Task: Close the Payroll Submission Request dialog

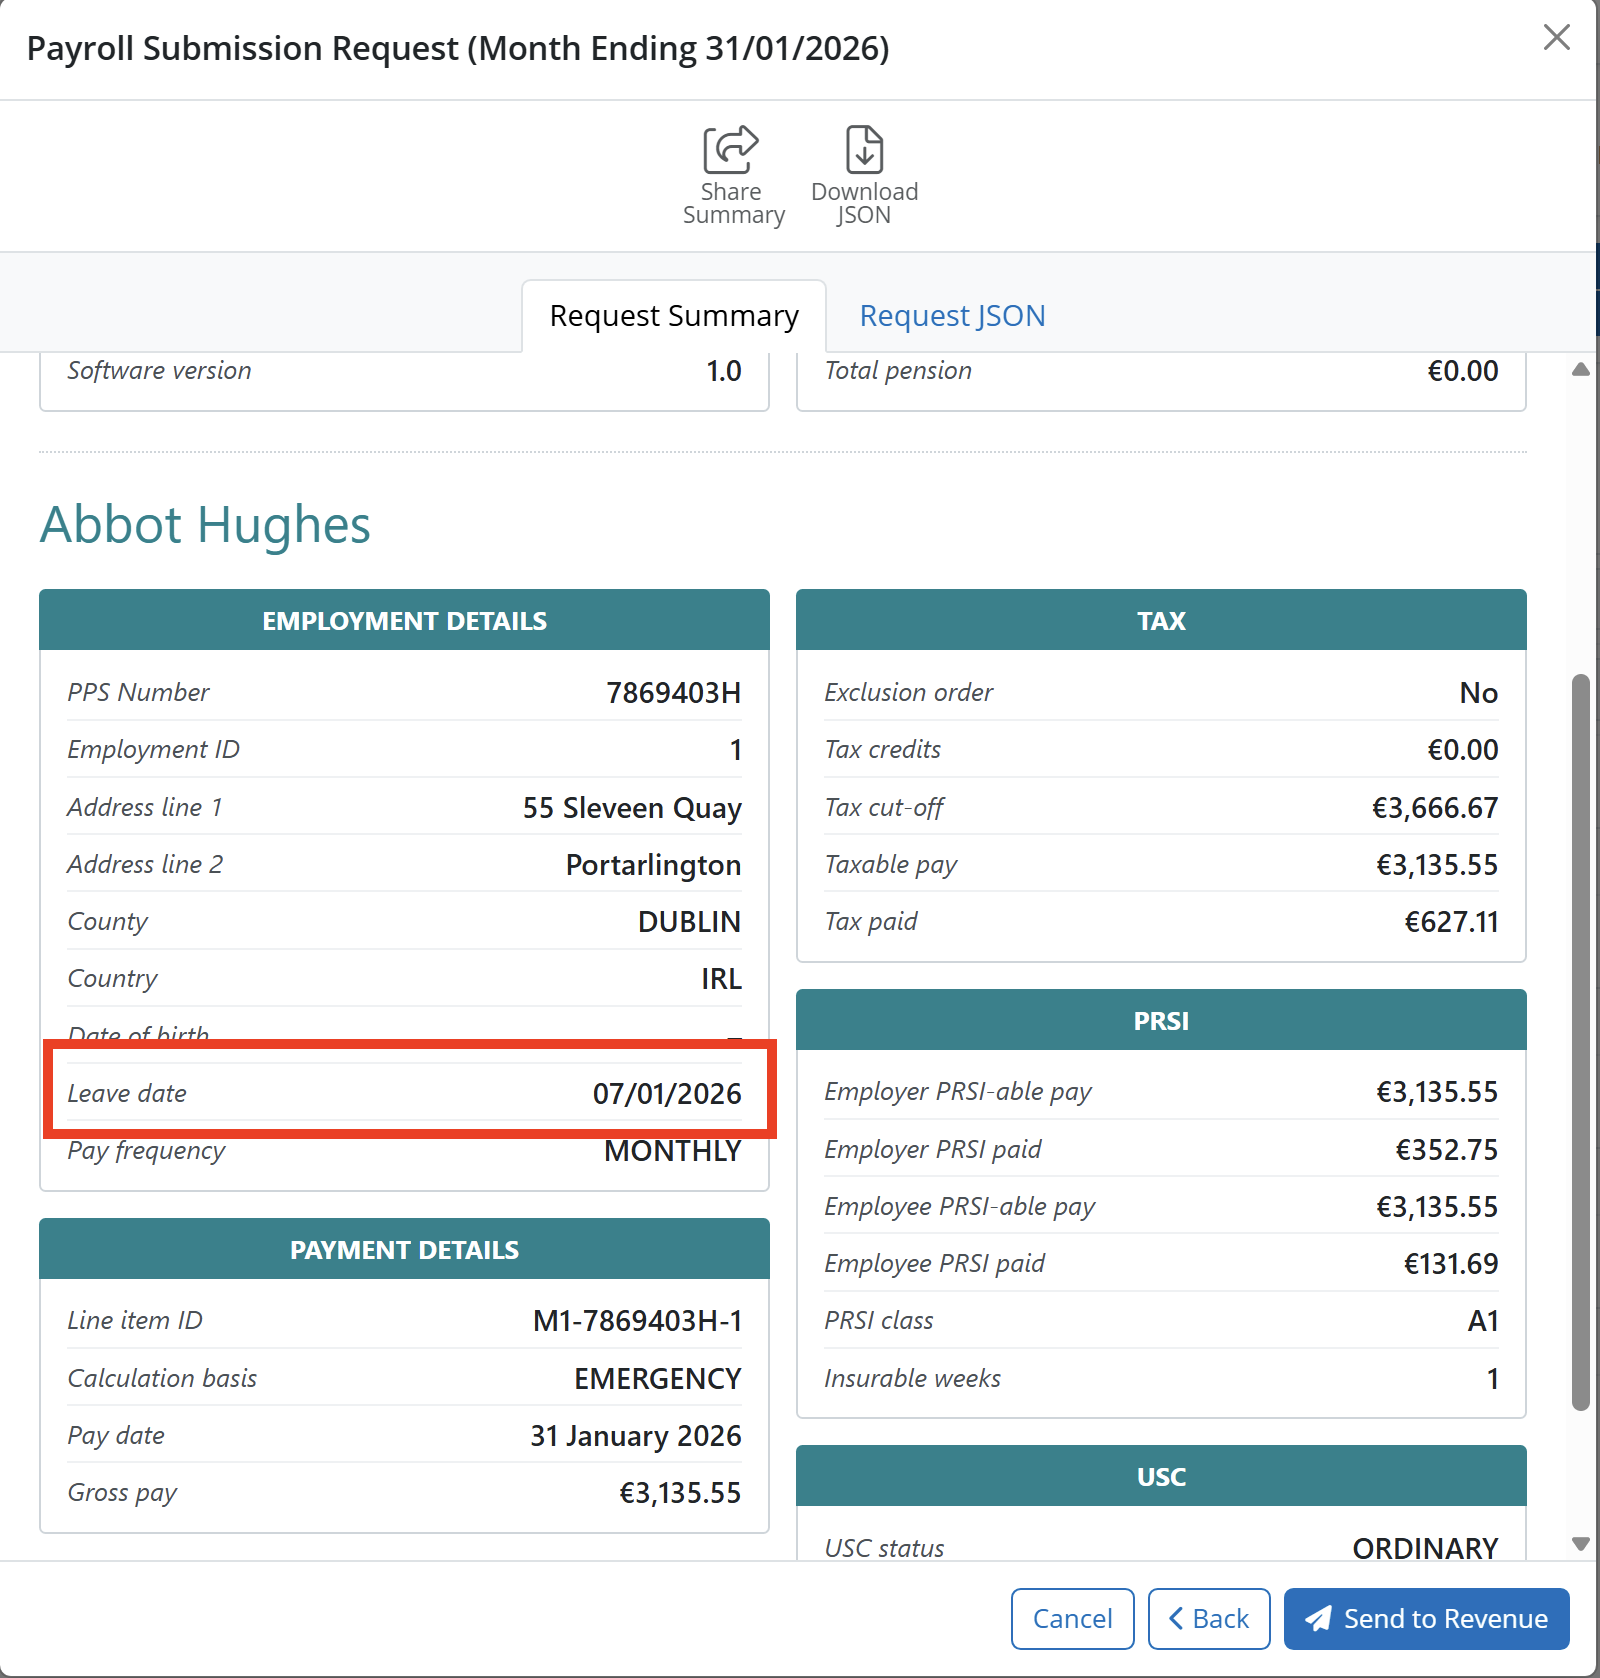Action: [1556, 37]
